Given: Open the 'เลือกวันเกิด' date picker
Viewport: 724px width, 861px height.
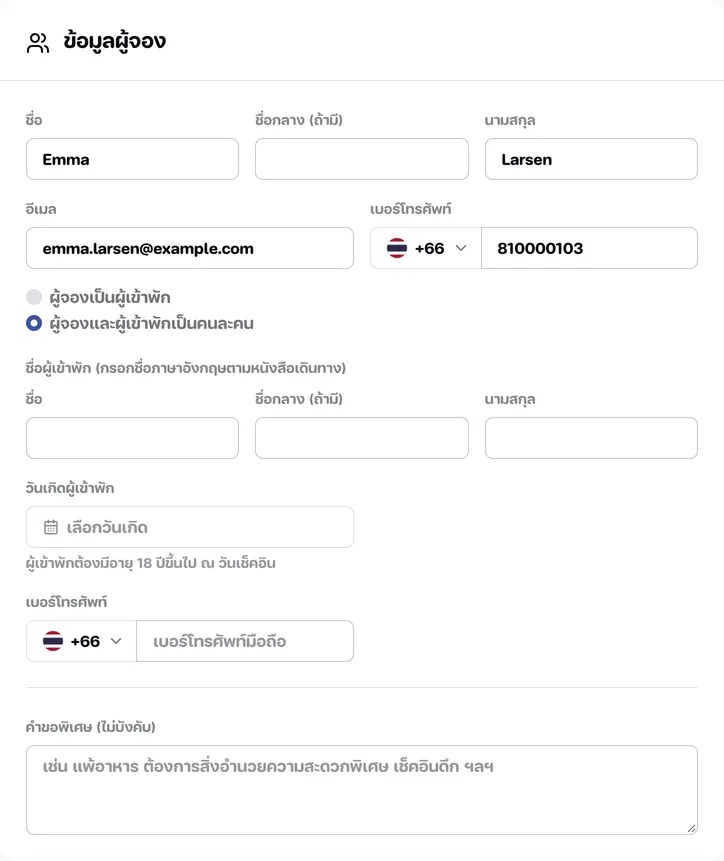Looking at the screenshot, I should click(190, 527).
